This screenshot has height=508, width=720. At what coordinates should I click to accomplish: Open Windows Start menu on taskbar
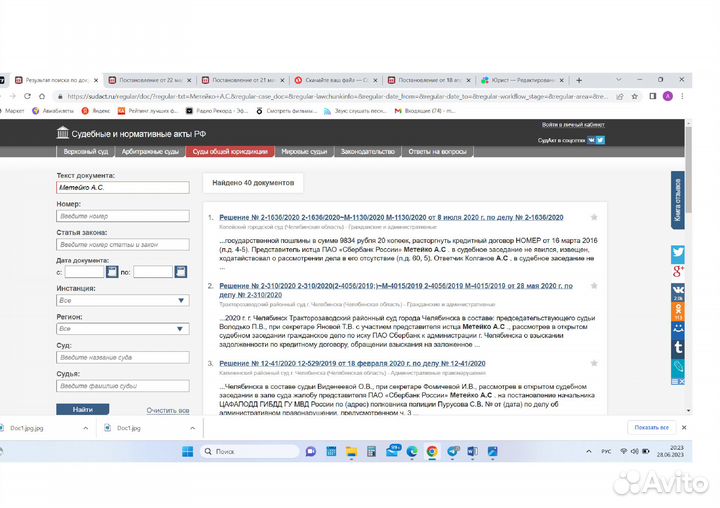pyautogui.click(x=187, y=452)
